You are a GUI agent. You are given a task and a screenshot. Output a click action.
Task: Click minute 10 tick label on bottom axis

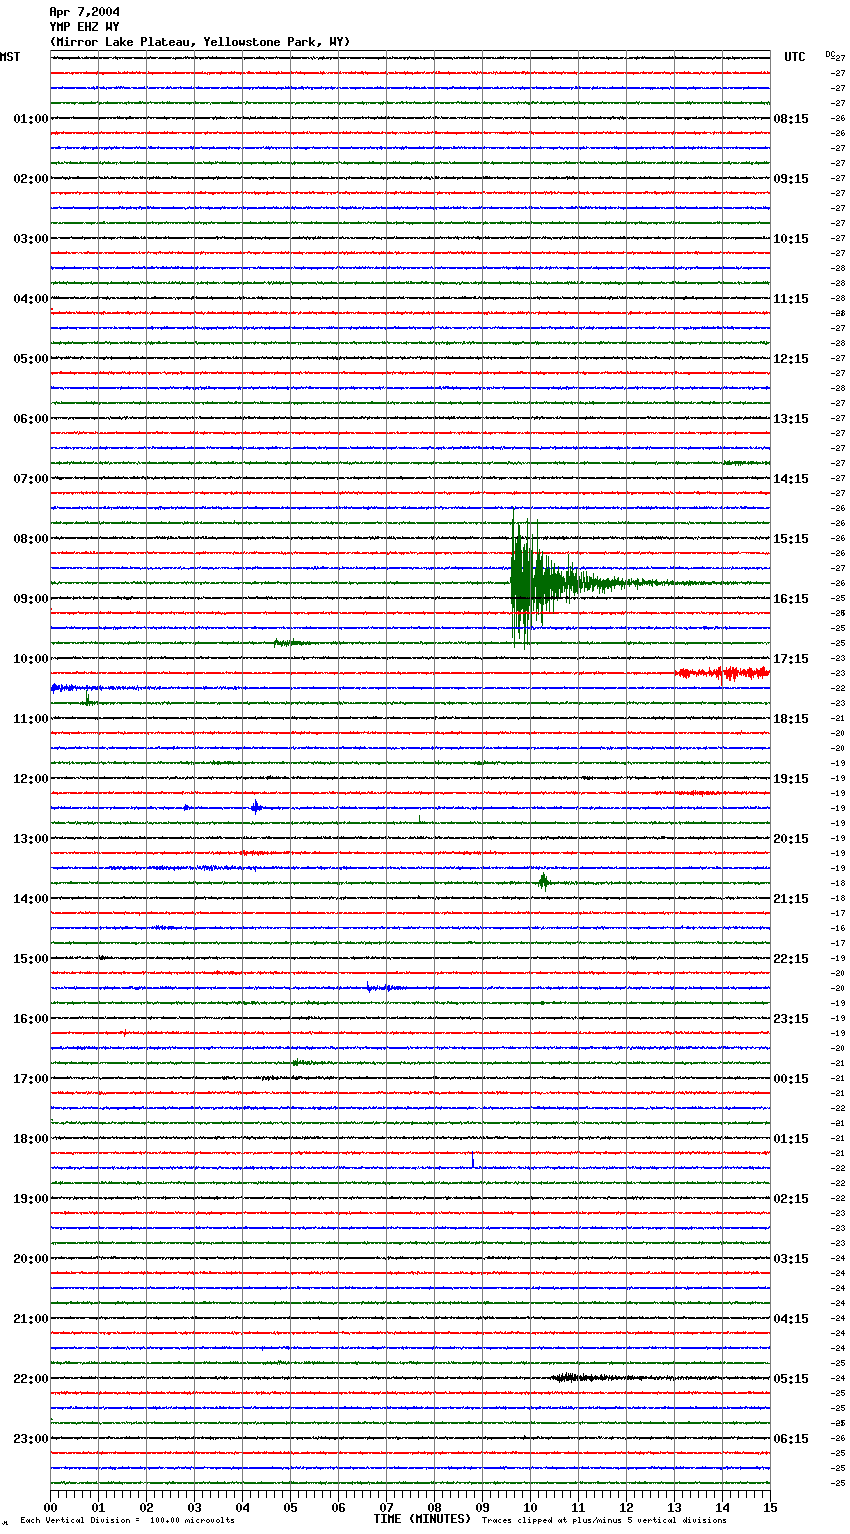tap(530, 1507)
